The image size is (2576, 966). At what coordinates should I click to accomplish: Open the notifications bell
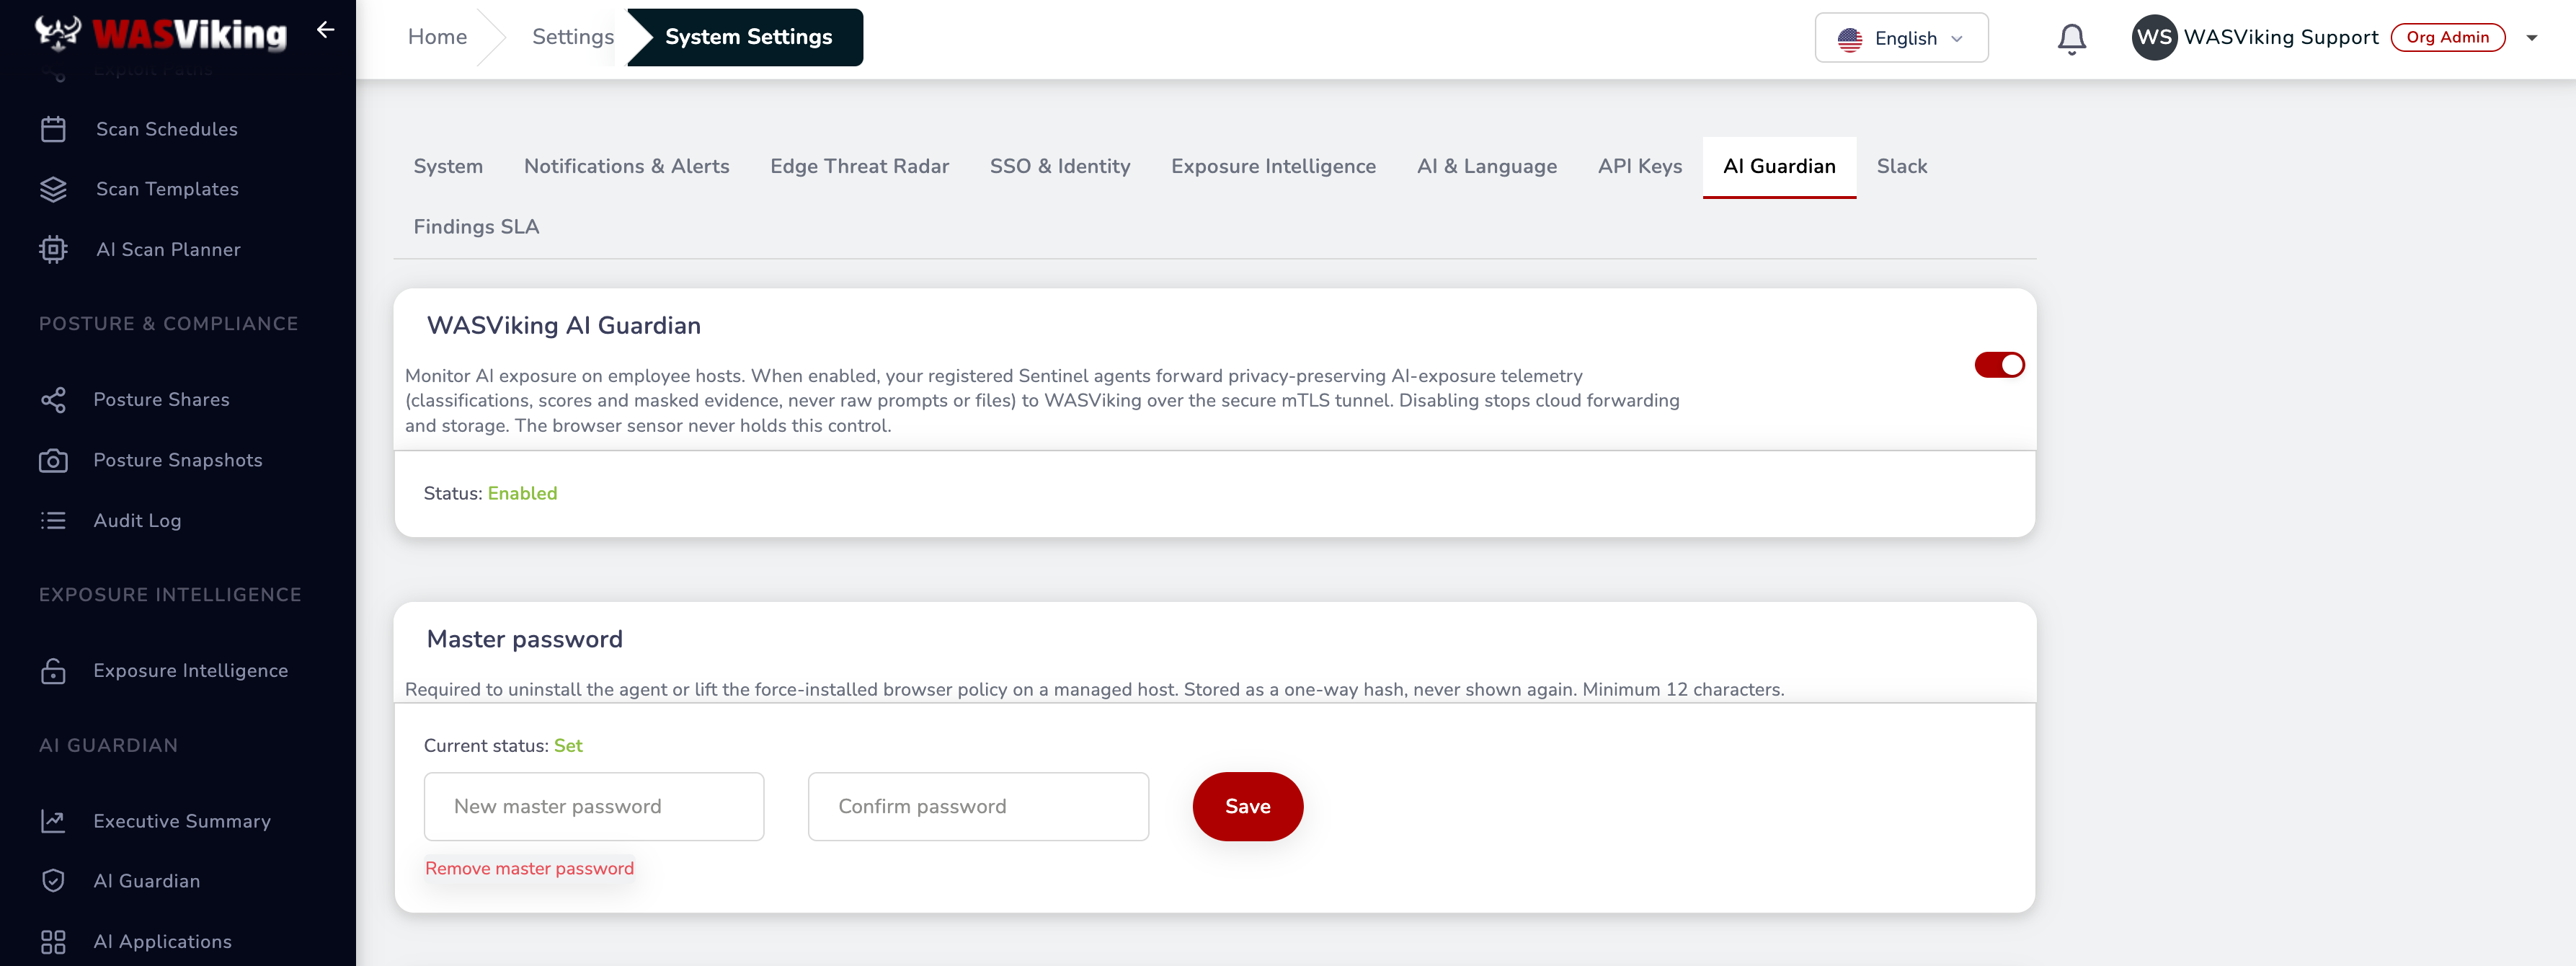click(2071, 38)
